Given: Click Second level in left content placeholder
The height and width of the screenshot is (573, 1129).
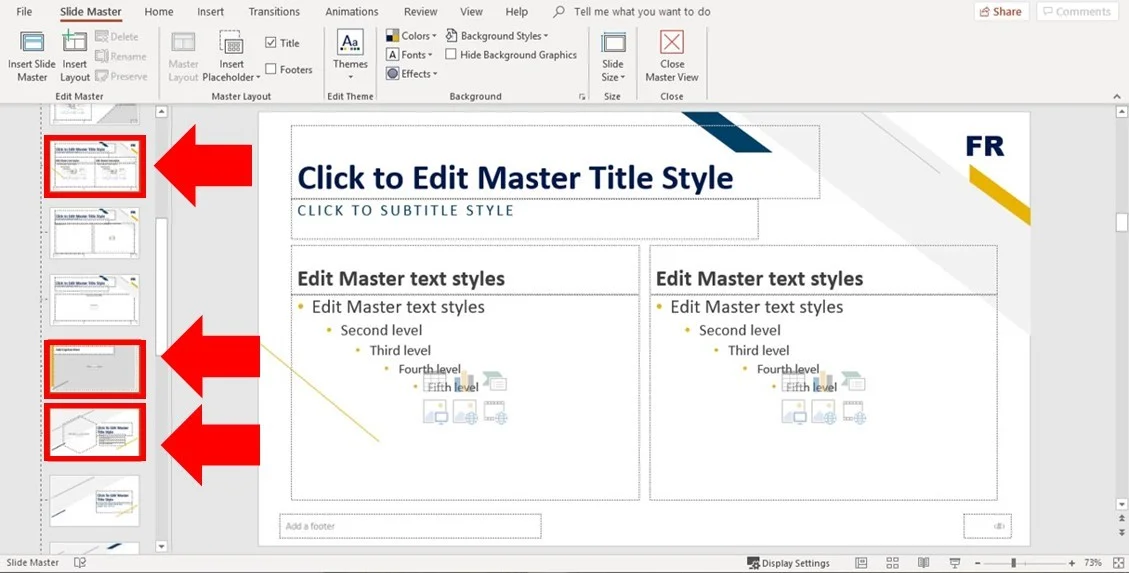Looking at the screenshot, I should click(x=382, y=331).
